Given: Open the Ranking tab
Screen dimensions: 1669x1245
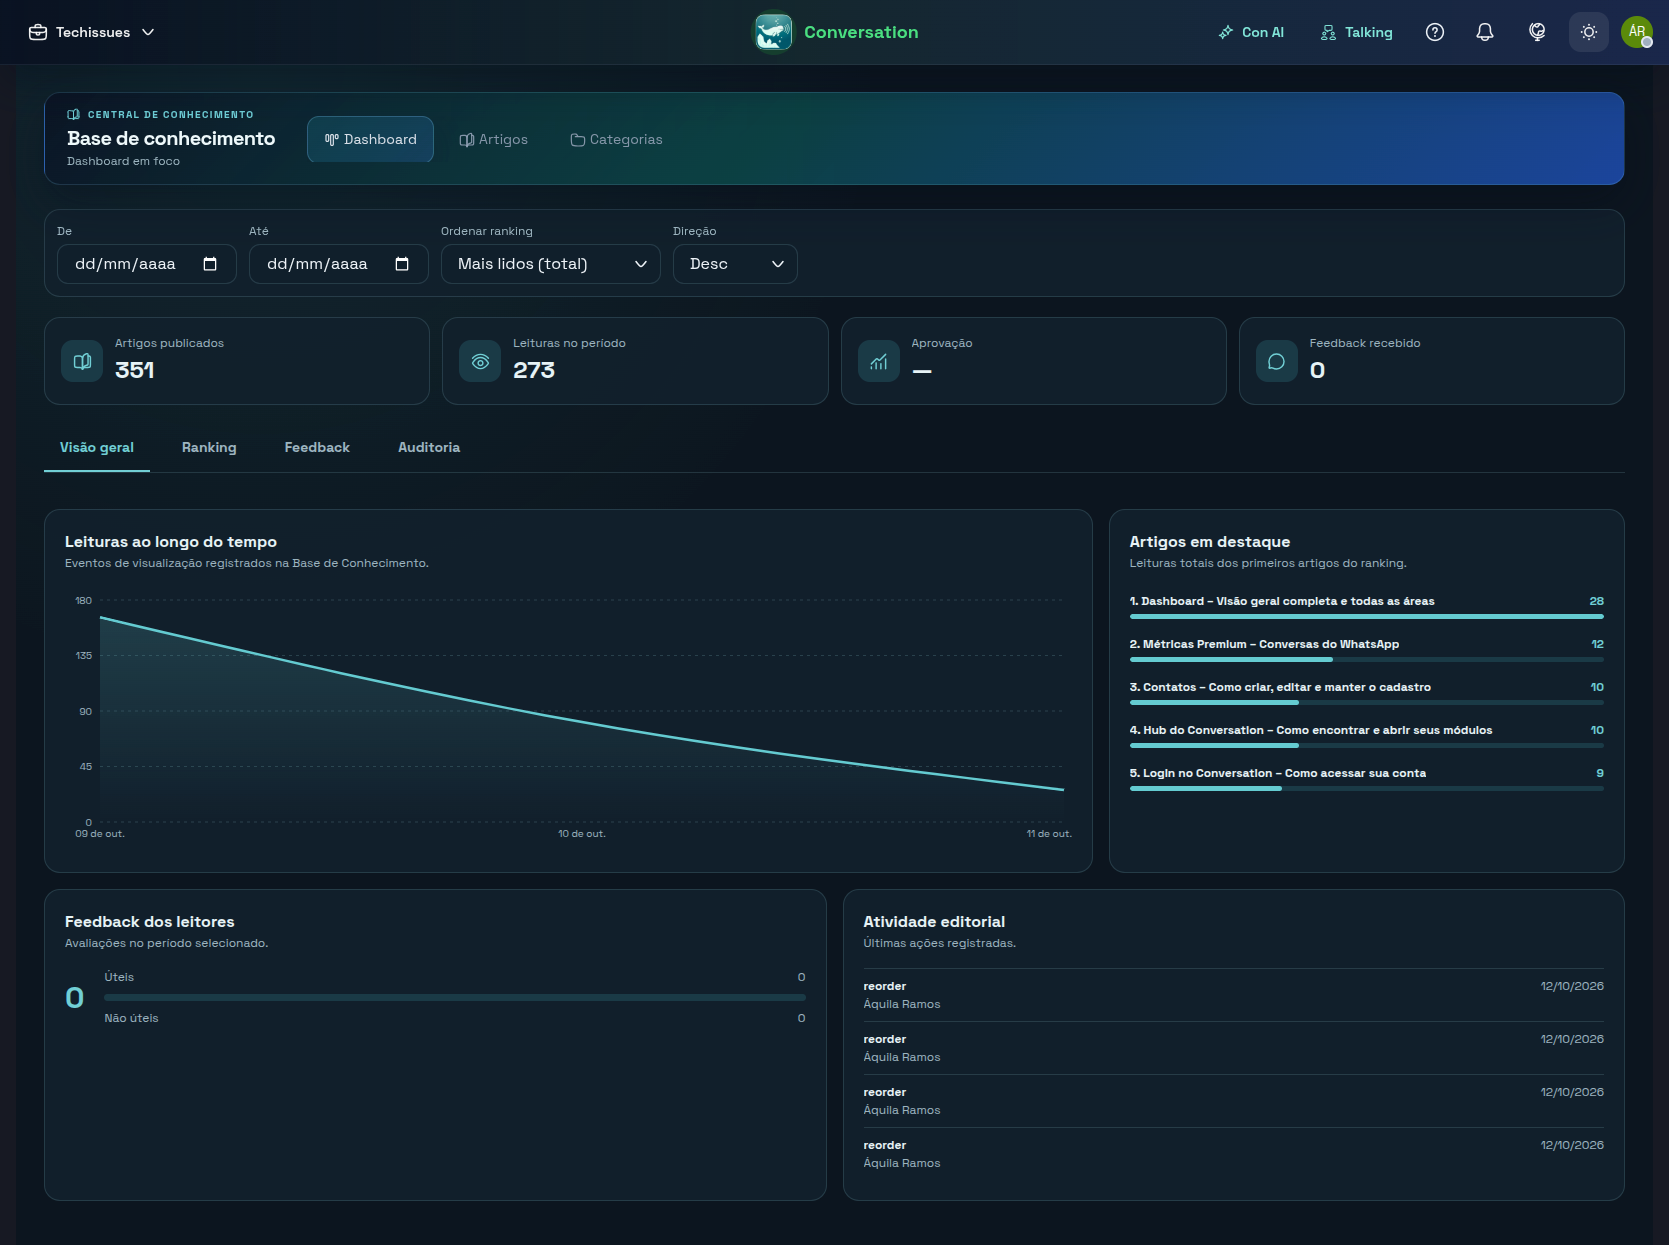Looking at the screenshot, I should click(x=209, y=448).
